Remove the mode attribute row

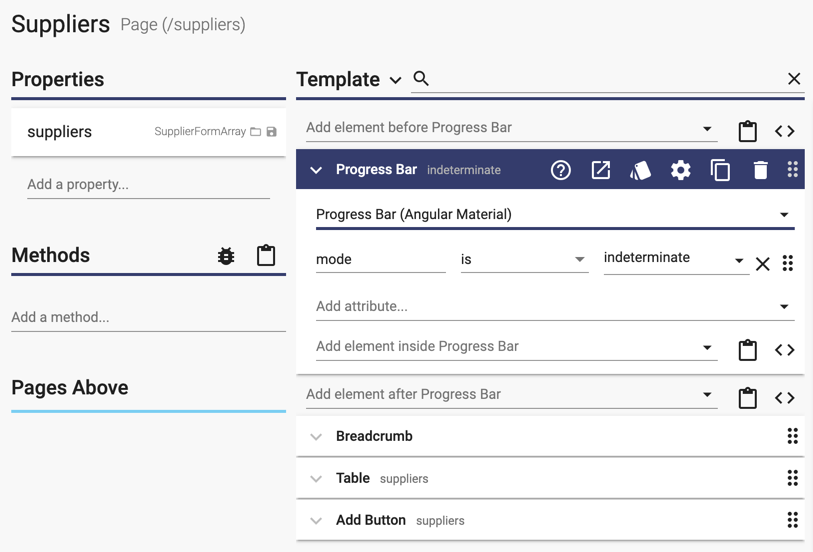coord(762,264)
